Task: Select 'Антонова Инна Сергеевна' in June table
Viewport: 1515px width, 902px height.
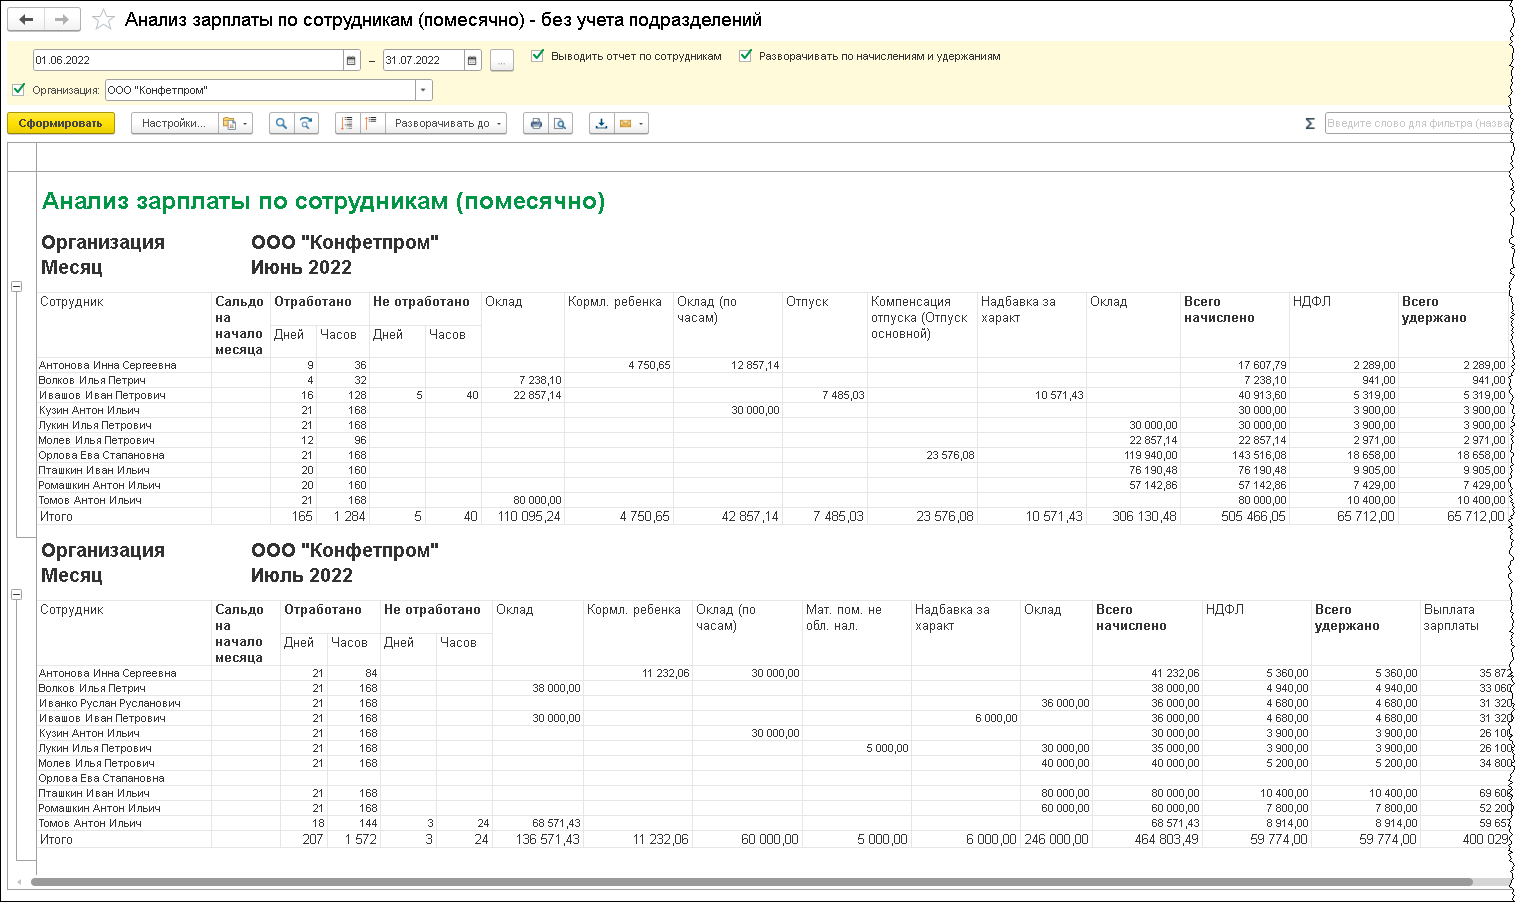Action: (x=107, y=365)
